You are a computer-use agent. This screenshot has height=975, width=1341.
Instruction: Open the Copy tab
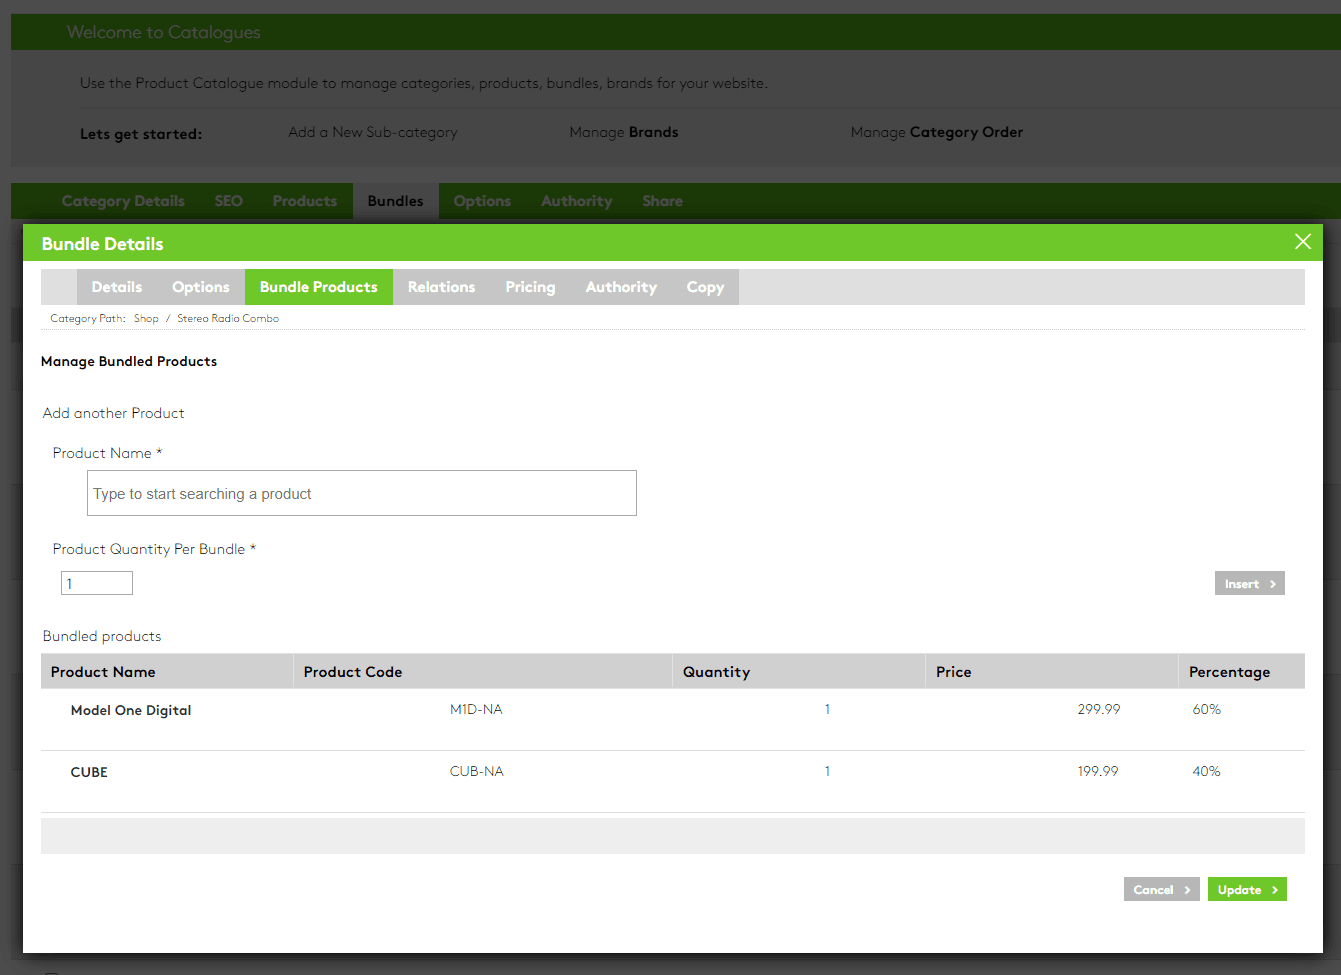[x=705, y=287]
